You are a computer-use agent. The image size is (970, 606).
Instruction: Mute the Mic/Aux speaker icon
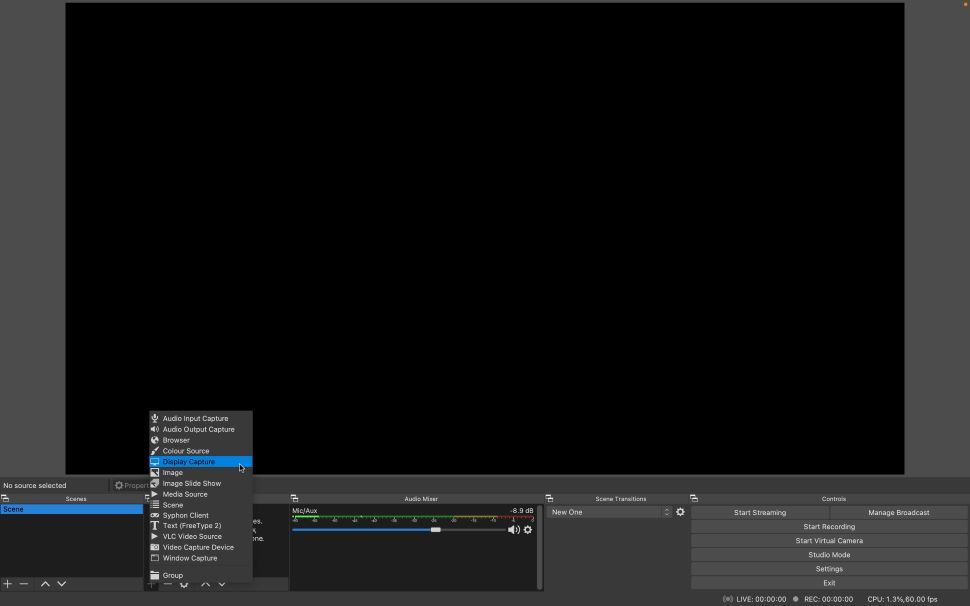click(x=513, y=530)
